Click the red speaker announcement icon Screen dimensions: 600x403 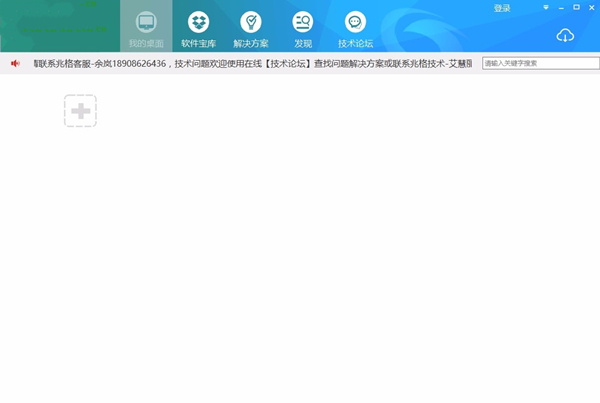click(15, 63)
